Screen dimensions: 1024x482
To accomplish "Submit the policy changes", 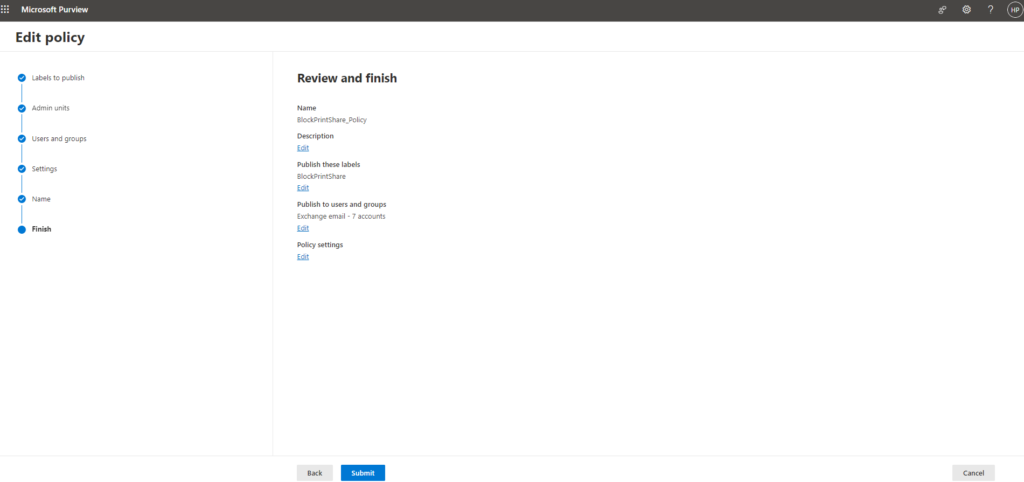I will (362, 473).
